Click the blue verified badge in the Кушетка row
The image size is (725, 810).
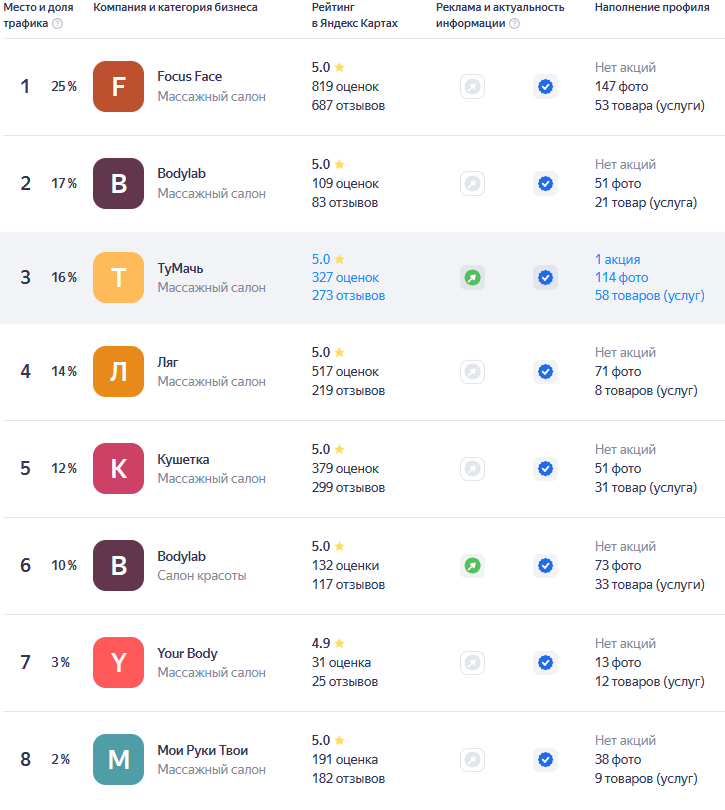click(x=545, y=469)
